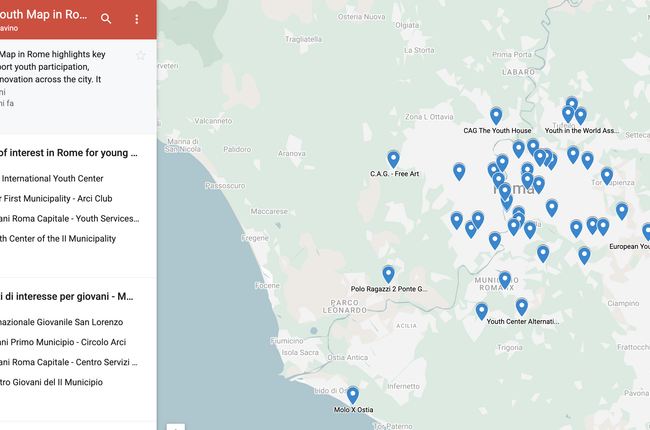
Task: Select layer heading 'di interesse per giovani'
Action: coord(67,296)
